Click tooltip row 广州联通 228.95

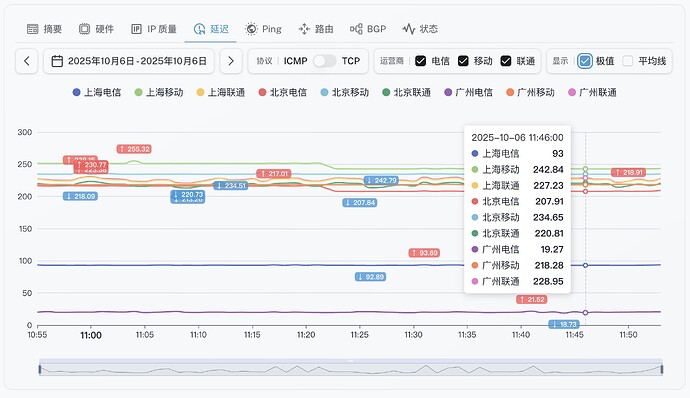pyautogui.click(x=517, y=281)
